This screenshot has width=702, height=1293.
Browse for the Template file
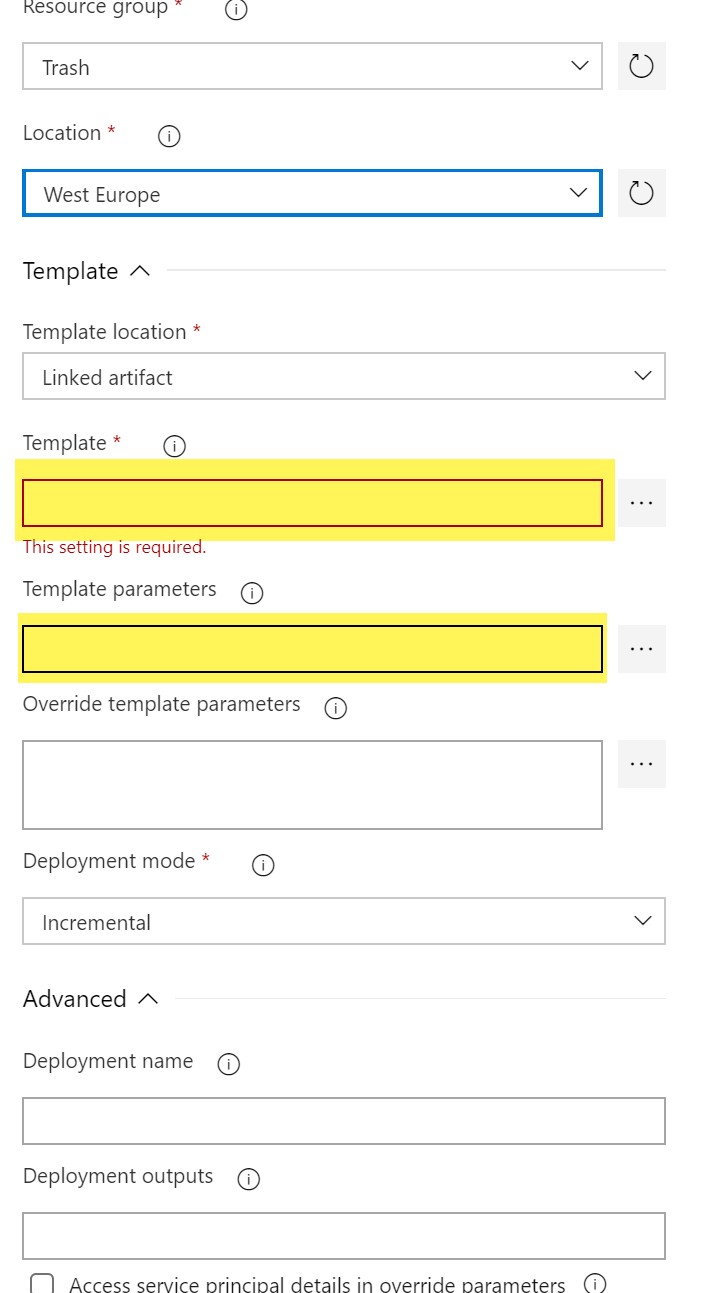641,503
